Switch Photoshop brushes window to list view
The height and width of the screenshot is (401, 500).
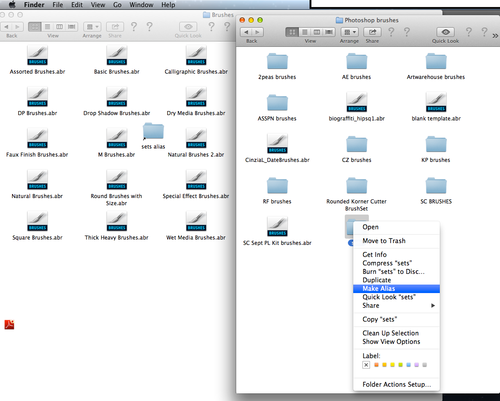(304, 32)
